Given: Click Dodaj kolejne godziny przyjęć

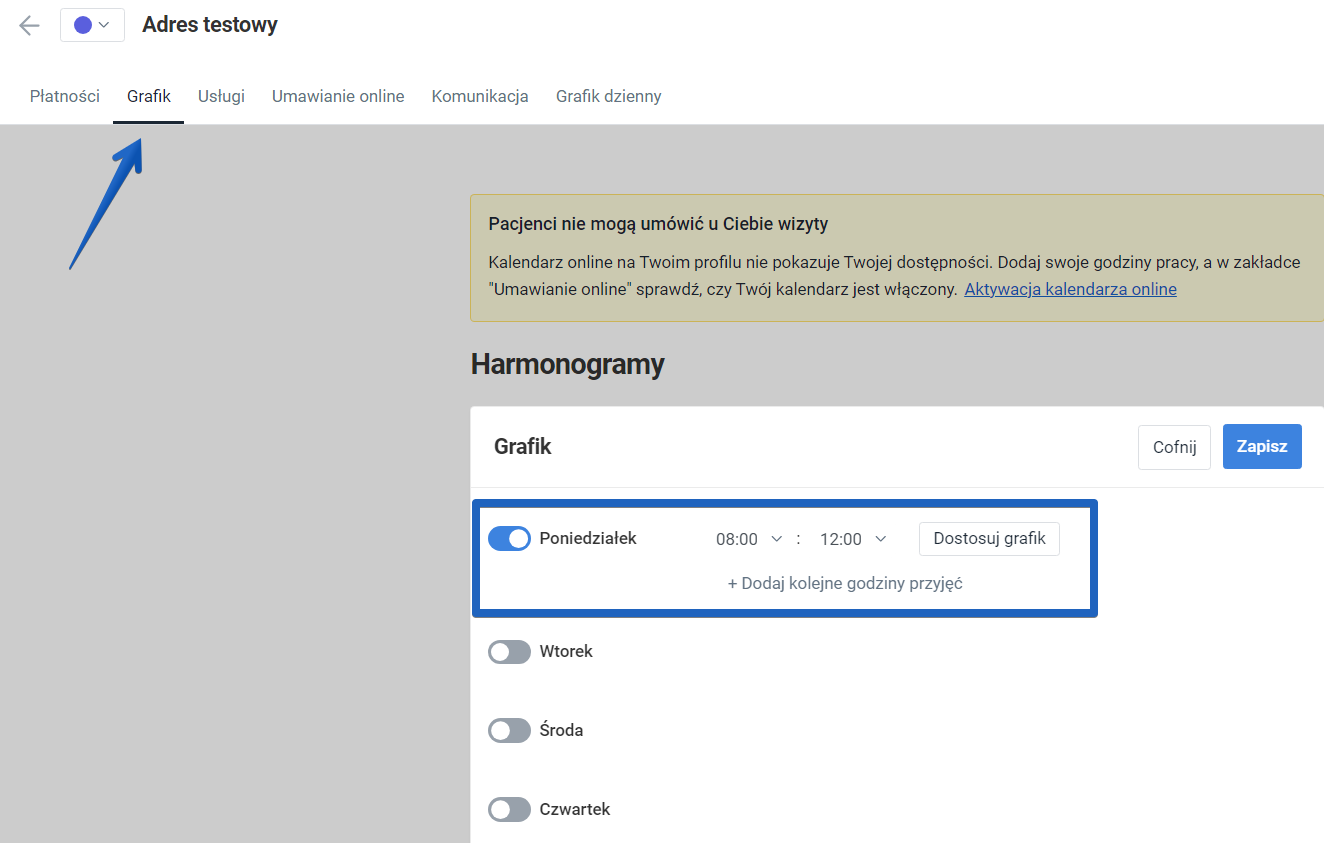Looking at the screenshot, I should coord(844,582).
